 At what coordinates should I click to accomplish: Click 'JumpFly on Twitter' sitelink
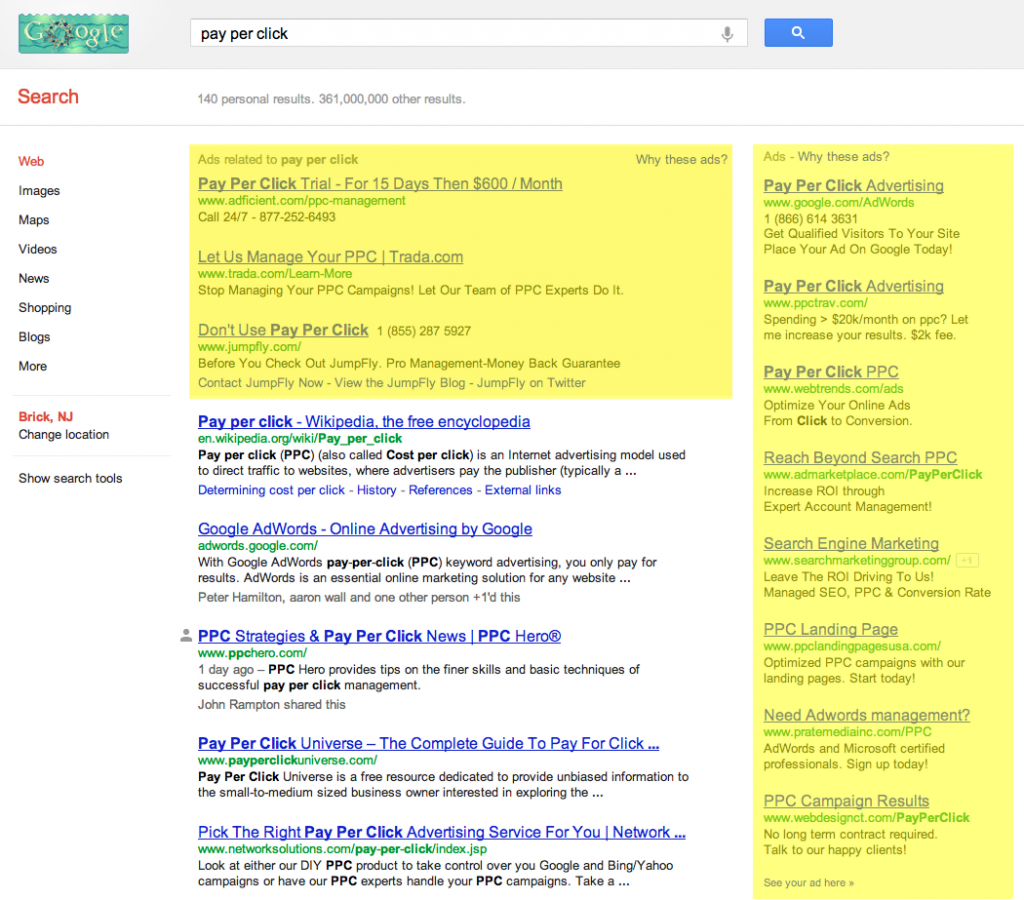click(x=531, y=383)
